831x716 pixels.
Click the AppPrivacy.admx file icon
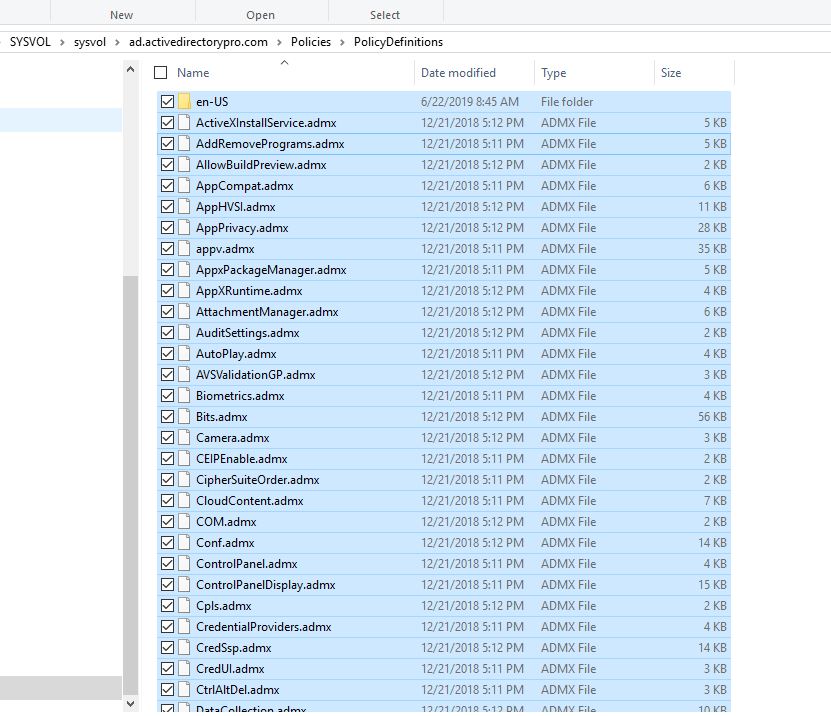(184, 228)
